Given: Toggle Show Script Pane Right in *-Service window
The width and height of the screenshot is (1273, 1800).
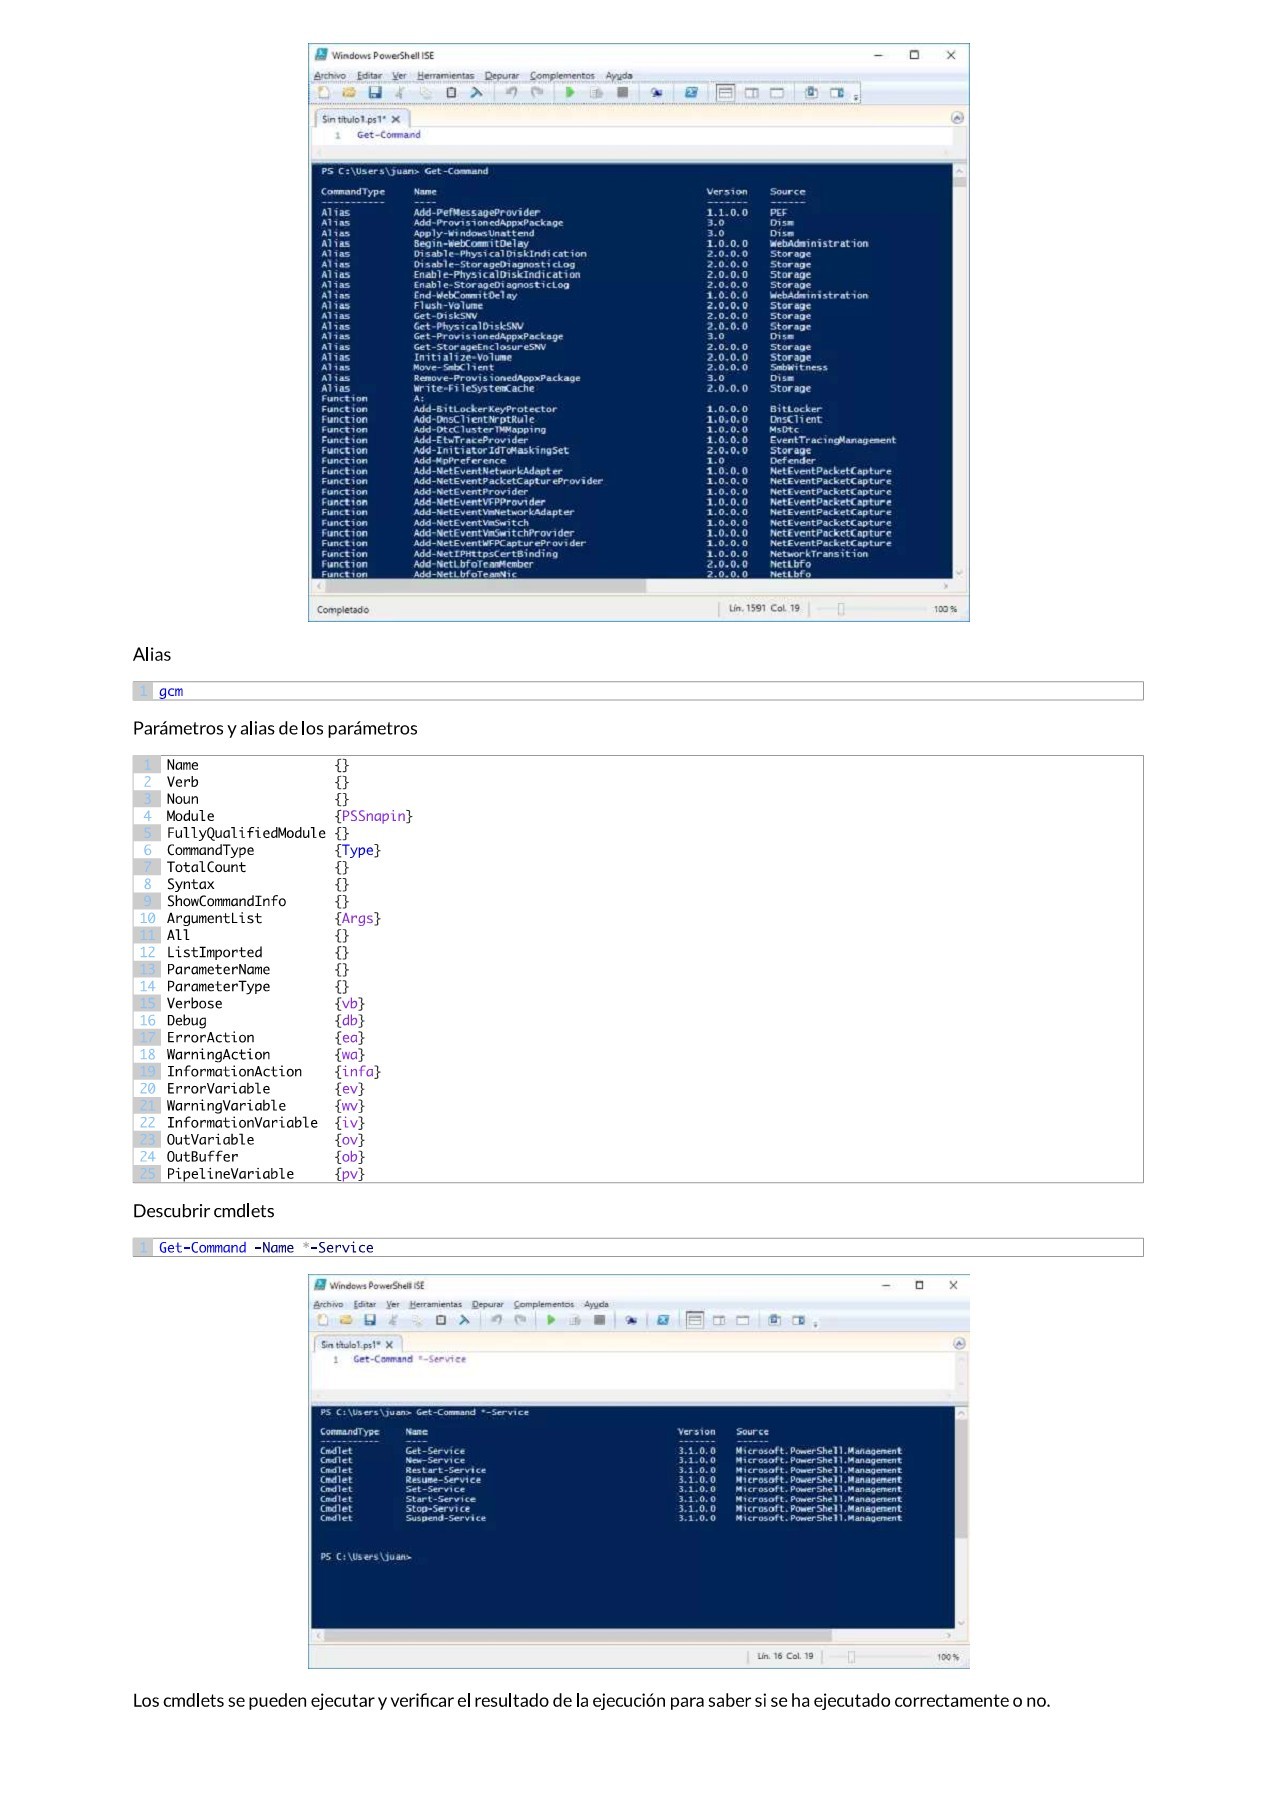Looking at the screenshot, I should click(719, 1320).
